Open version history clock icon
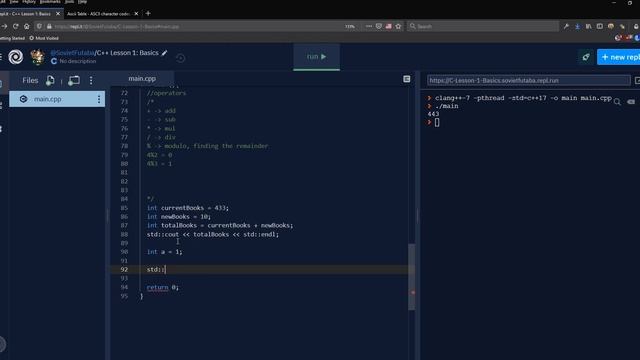The image size is (640, 360). (180, 58)
